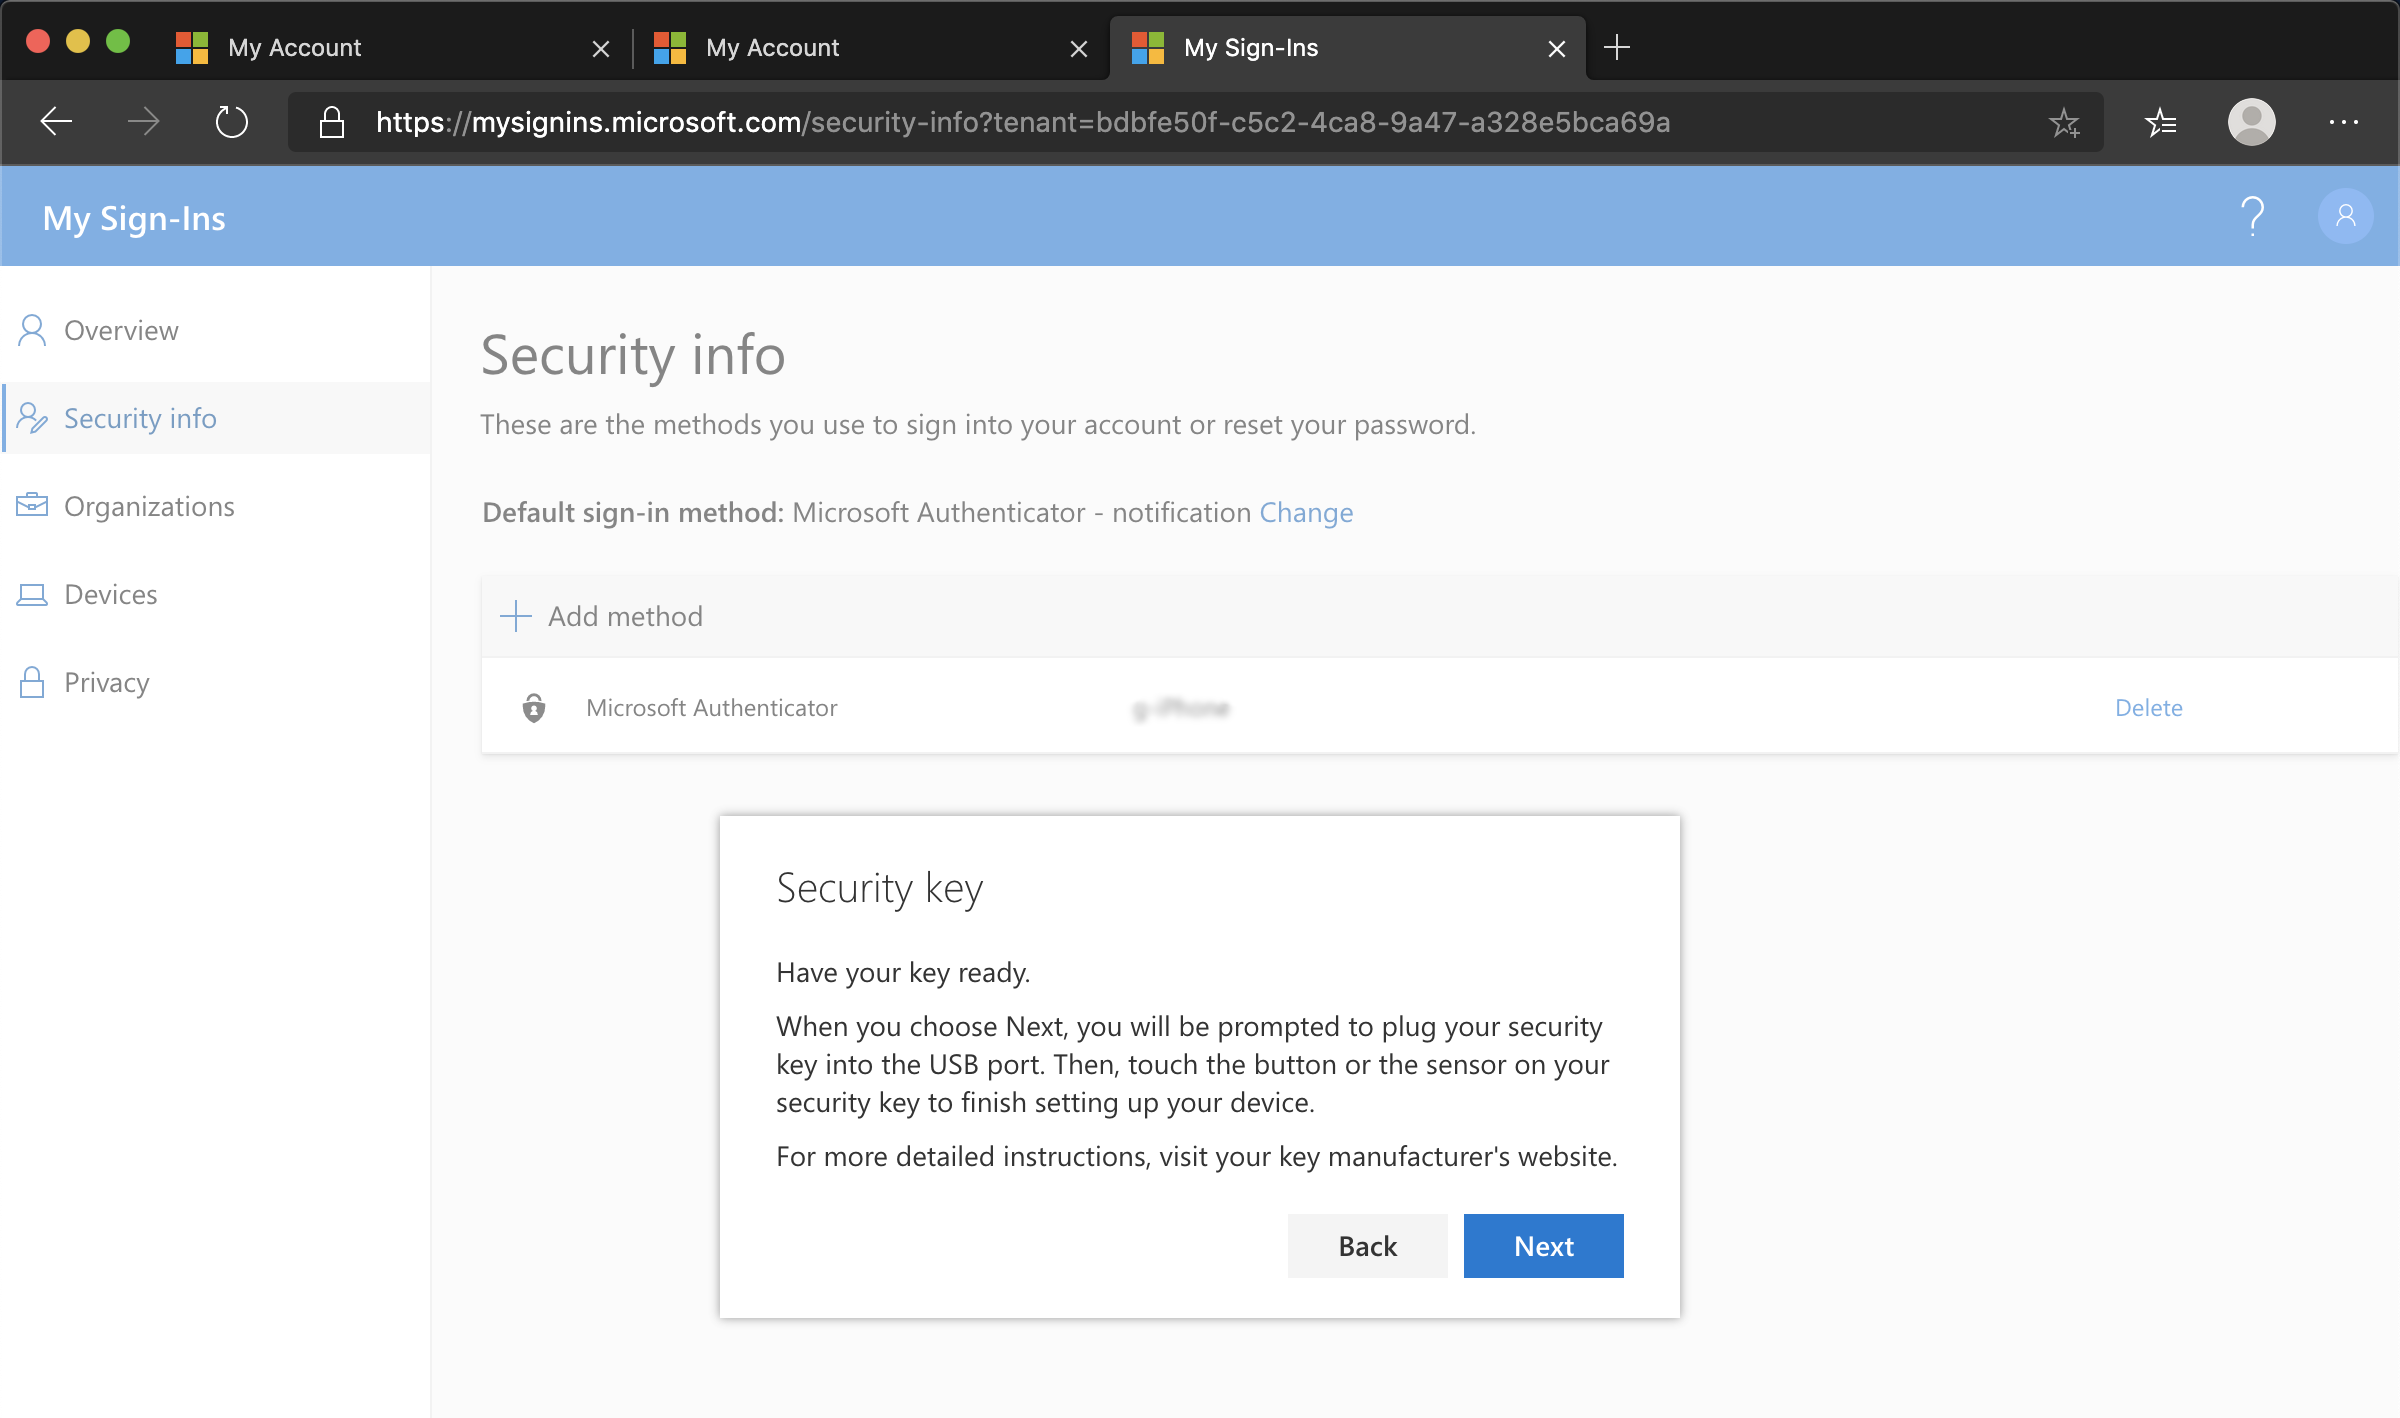Reload the page with refresh icon
The image size is (2400, 1418).
coord(231,122)
